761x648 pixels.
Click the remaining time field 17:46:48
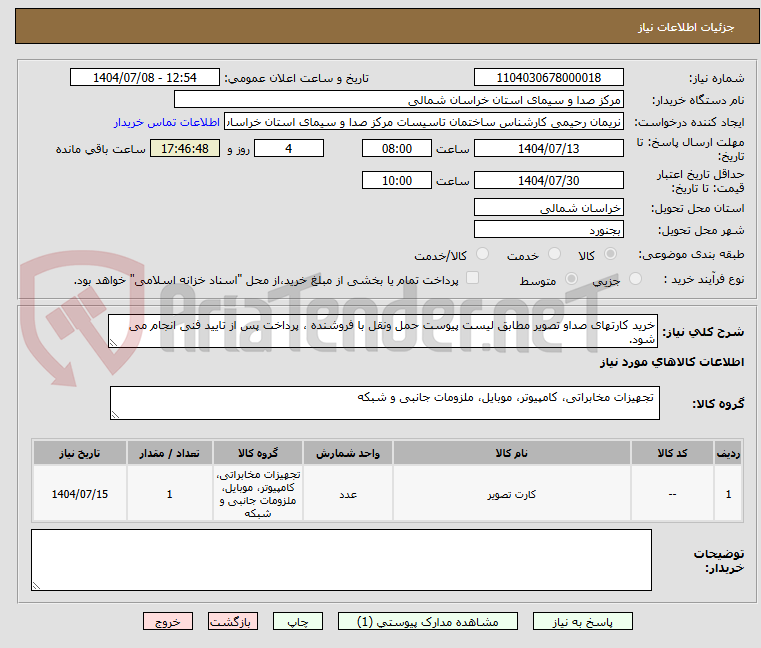(x=185, y=149)
